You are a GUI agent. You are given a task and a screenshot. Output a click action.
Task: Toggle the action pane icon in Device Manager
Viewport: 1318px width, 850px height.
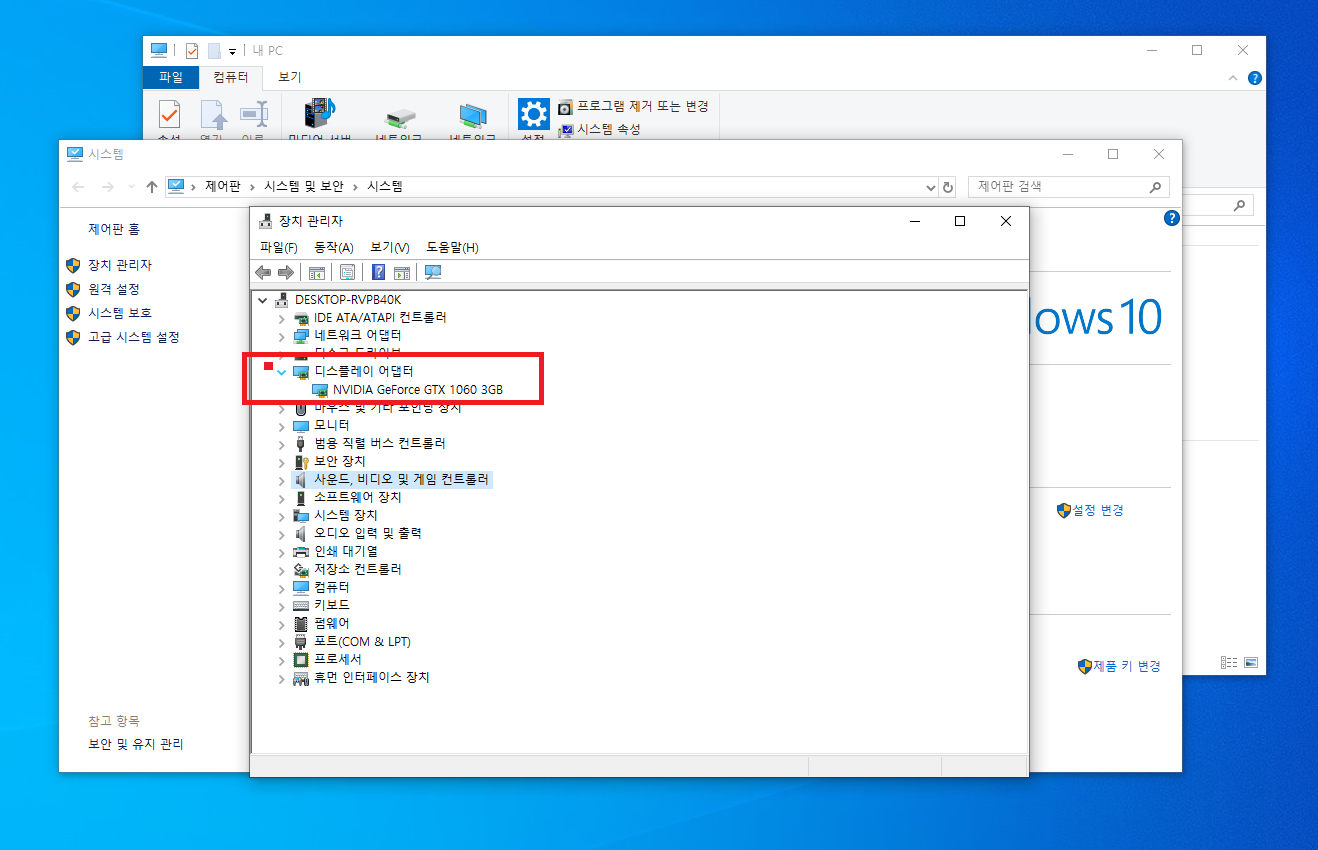click(402, 272)
